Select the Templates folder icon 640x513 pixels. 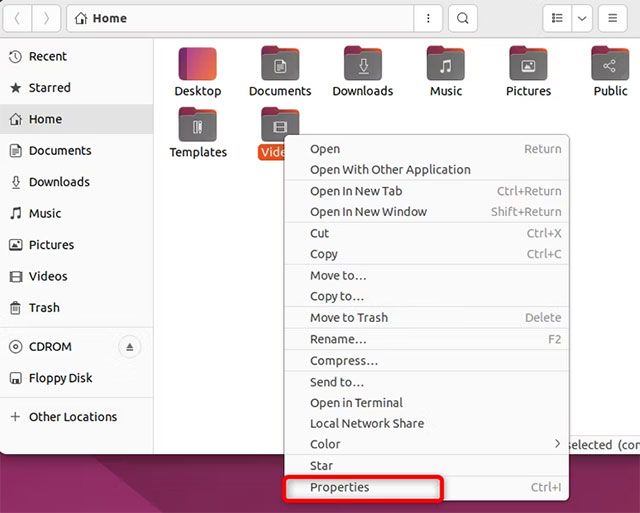[198, 133]
